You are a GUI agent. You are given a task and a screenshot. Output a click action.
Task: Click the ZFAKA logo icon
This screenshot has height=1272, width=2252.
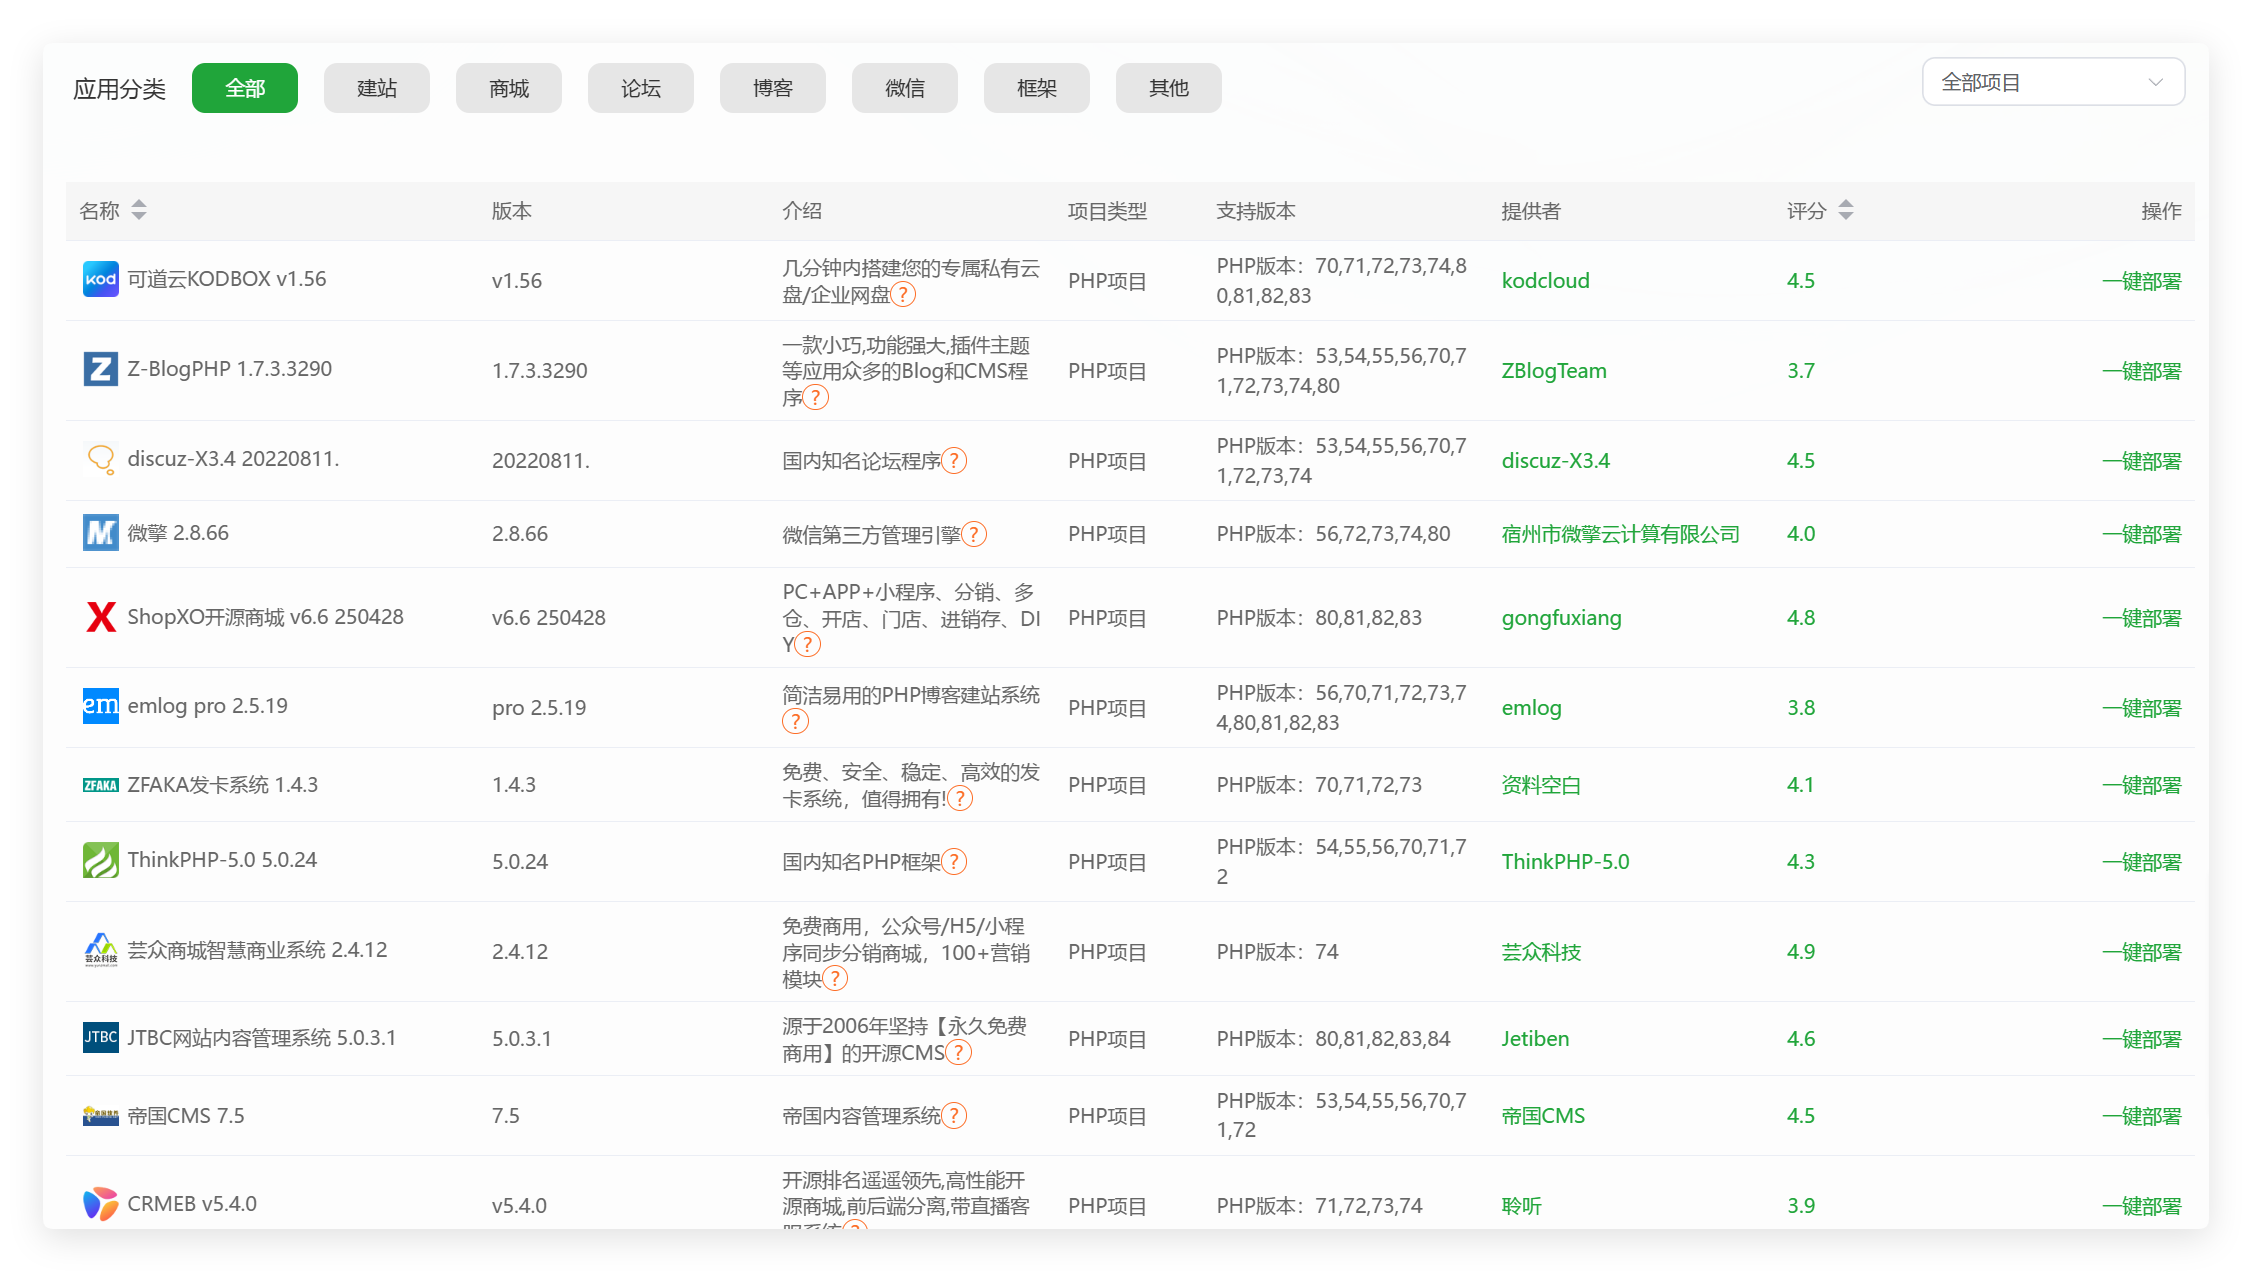point(100,785)
